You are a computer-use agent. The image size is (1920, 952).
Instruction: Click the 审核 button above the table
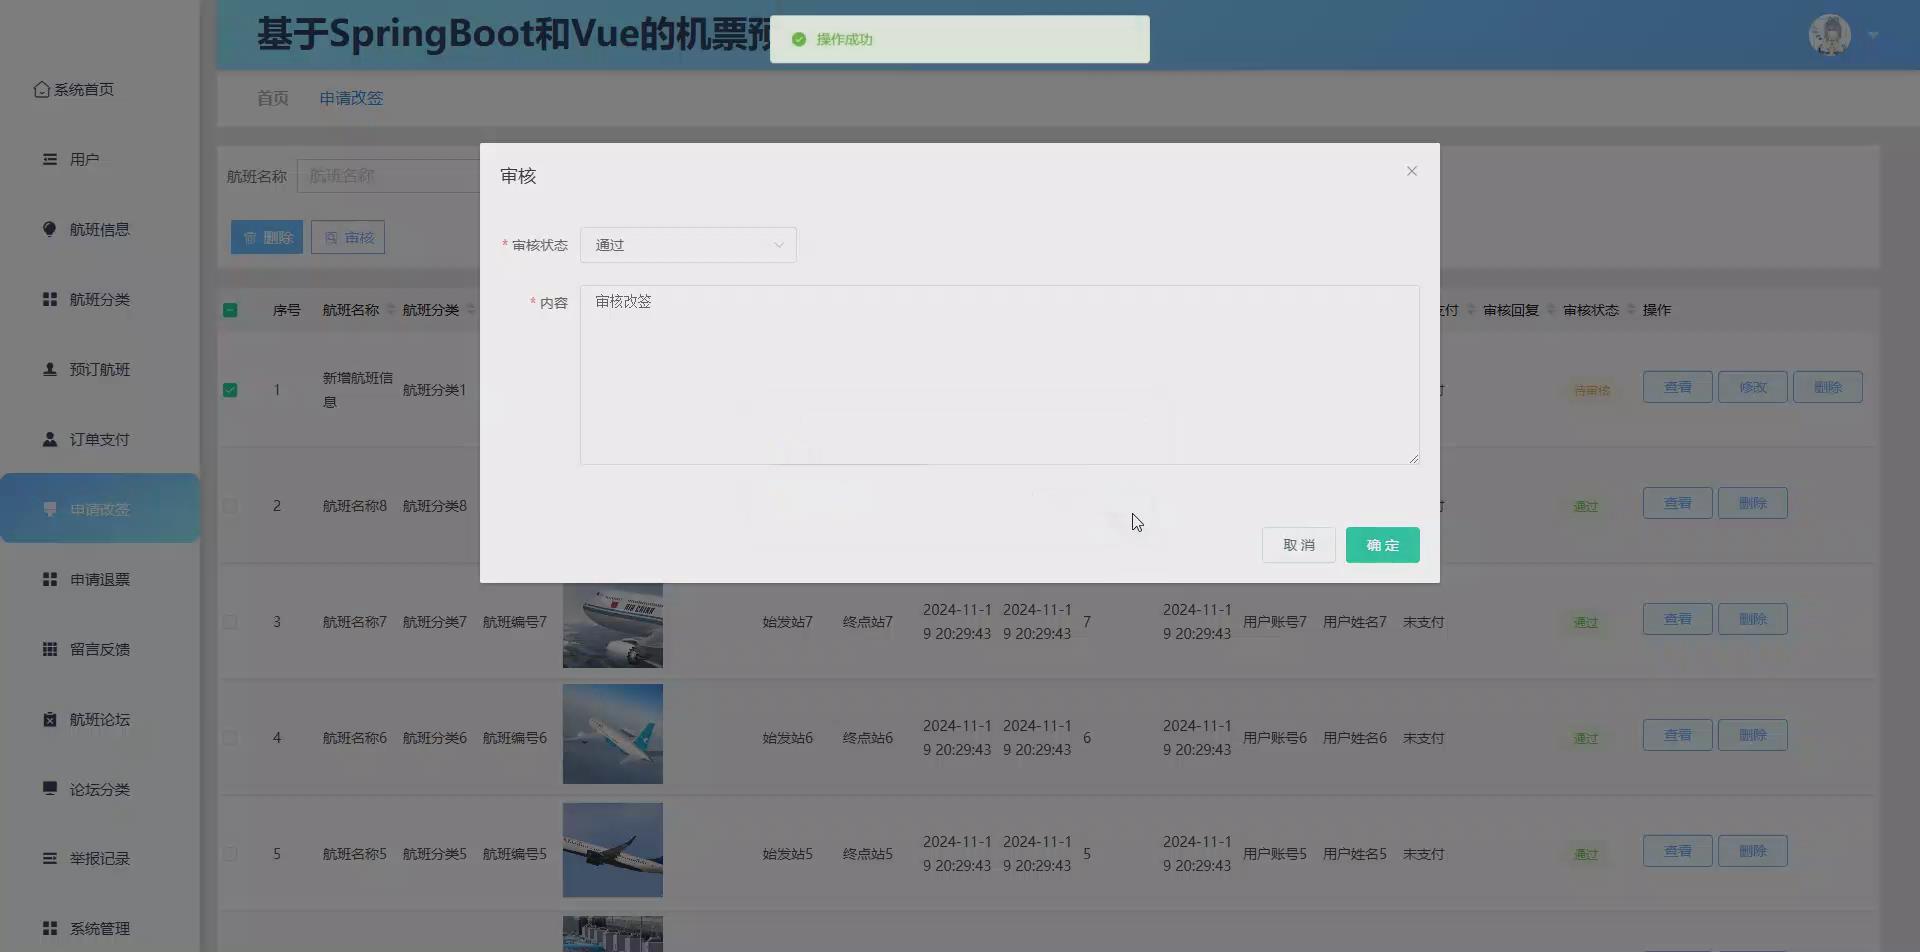point(348,237)
